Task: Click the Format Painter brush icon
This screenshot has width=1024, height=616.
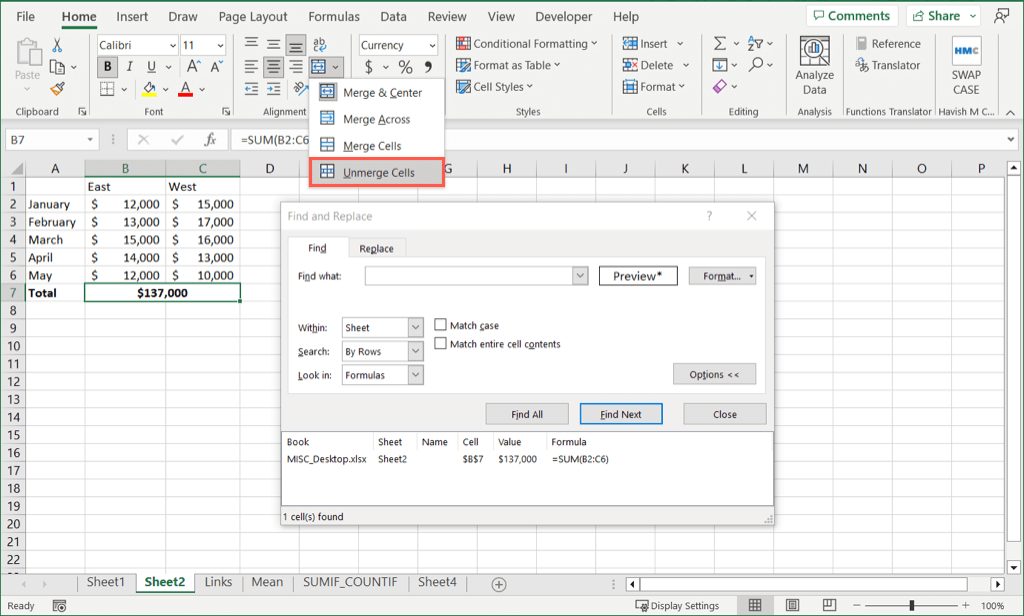Action: click(57, 88)
